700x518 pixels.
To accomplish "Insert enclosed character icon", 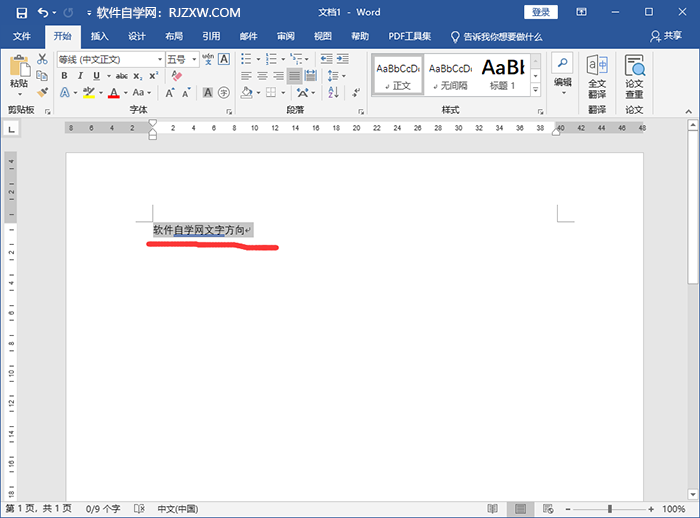I will (224, 92).
